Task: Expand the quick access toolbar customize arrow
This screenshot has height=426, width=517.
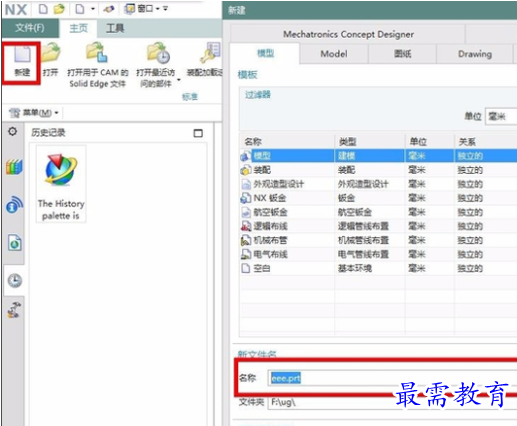Action: (x=165, y=9)
